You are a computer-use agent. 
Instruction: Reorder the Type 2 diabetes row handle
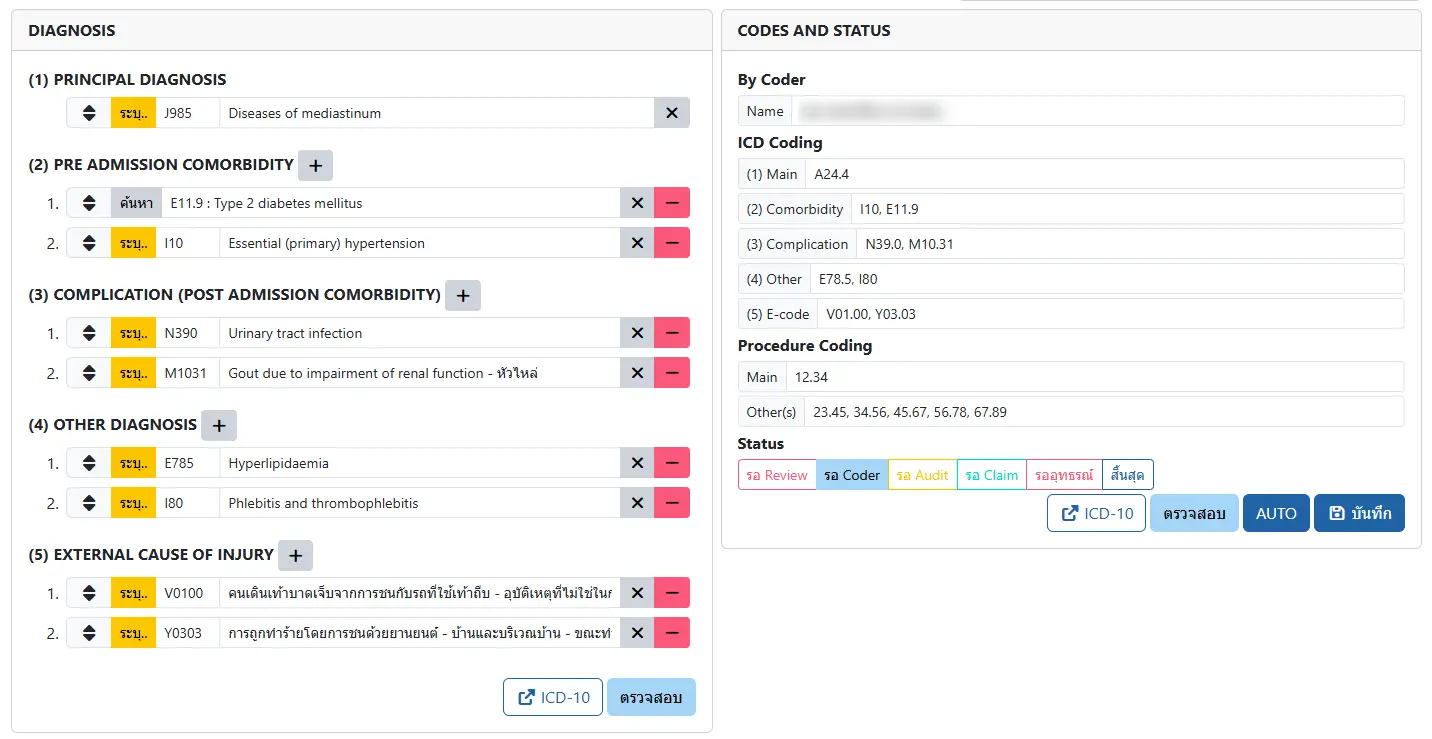(x=89, y=203)
